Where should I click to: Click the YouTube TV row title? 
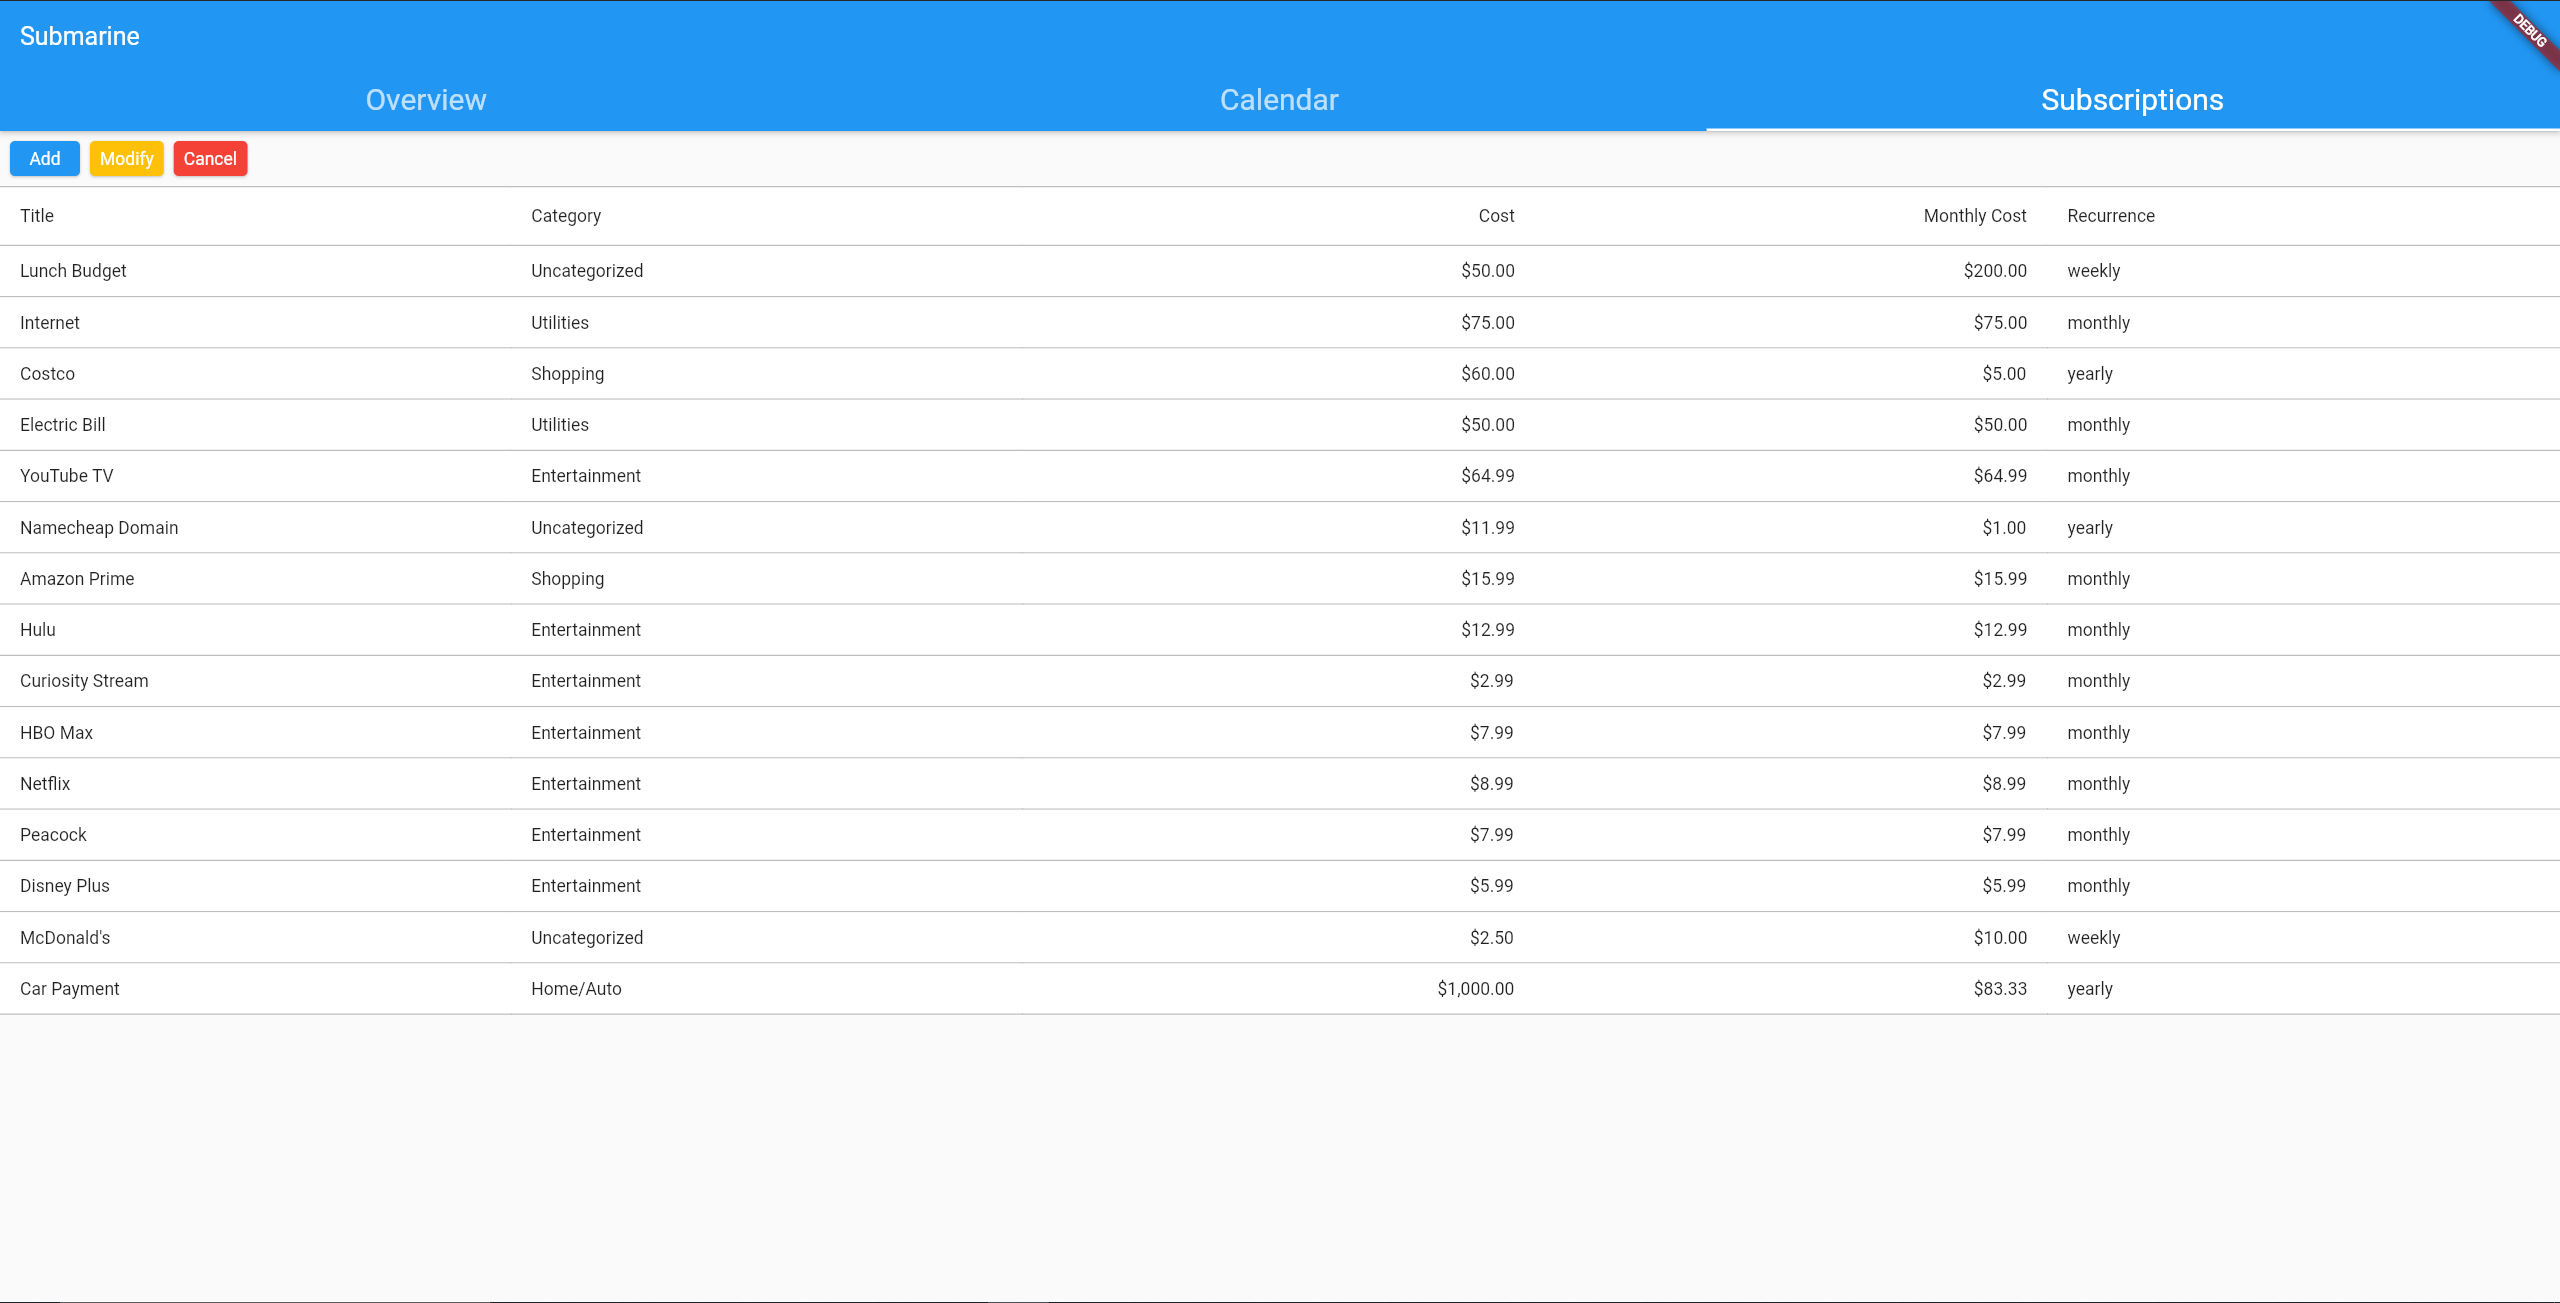point(67,476)
